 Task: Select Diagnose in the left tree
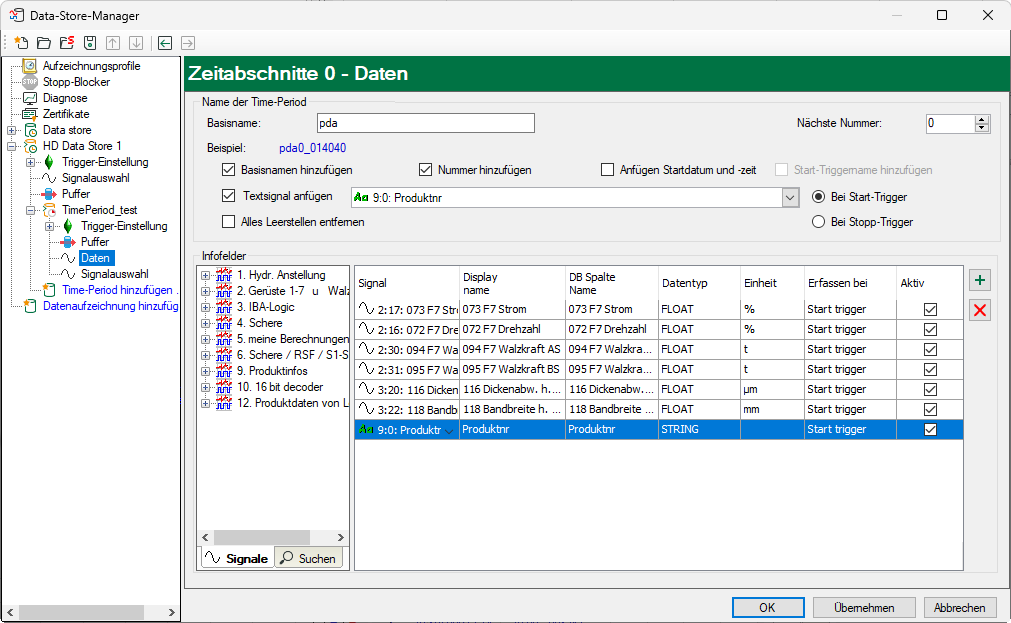click(64, 98)
